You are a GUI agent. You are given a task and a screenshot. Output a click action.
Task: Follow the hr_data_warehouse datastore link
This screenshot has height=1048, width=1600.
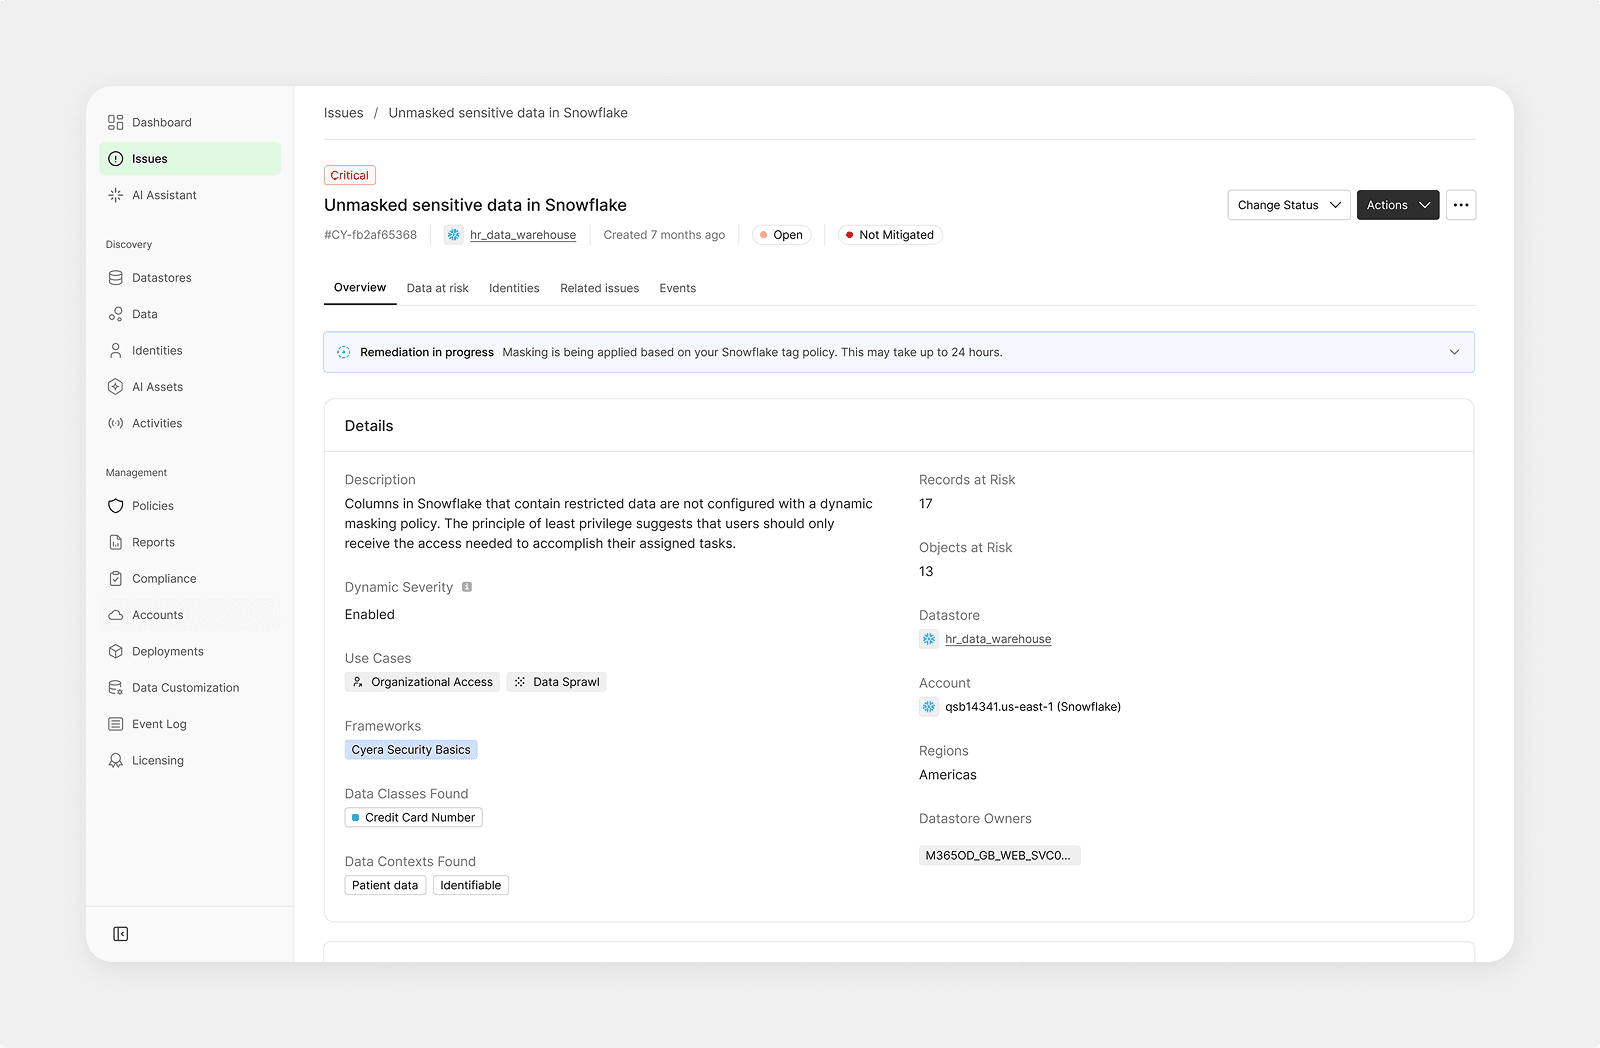pos(997,638)
